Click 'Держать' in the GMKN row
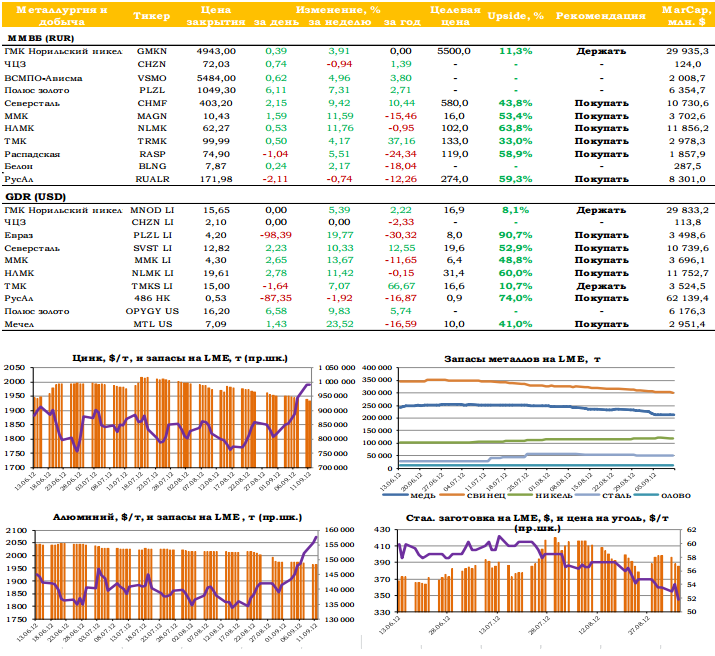This screenshot has width=715, height=656. click(601, 52)
